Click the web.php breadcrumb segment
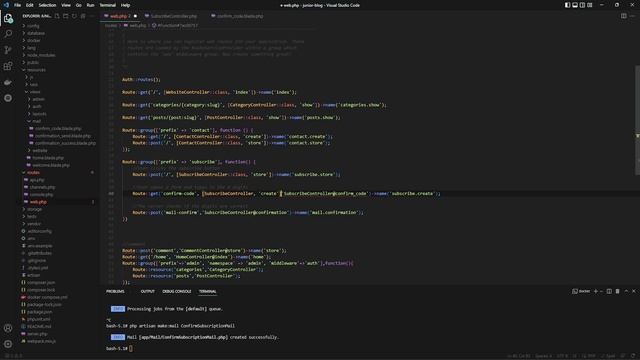The image size is (640, 360). (x=138, y=25)
